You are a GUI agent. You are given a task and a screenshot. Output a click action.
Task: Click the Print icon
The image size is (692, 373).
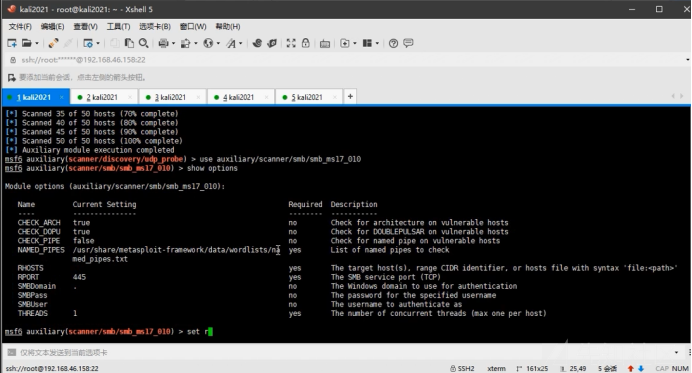pyautogui.click(x=164, y=43)
